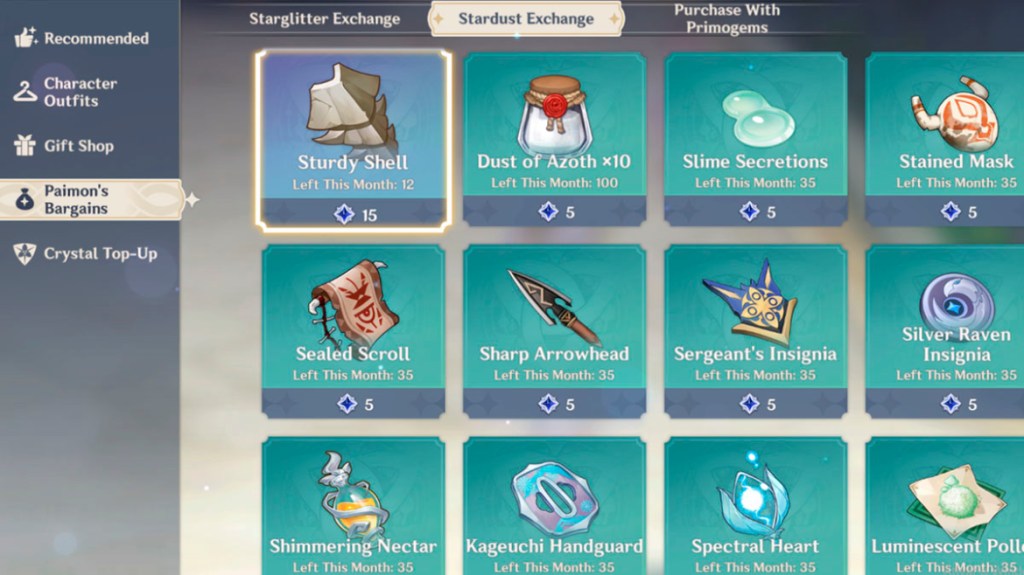Select the Kageuchi Handguard item icon
The width and height of the screenshot is (1024, 575).
point(554,499)
